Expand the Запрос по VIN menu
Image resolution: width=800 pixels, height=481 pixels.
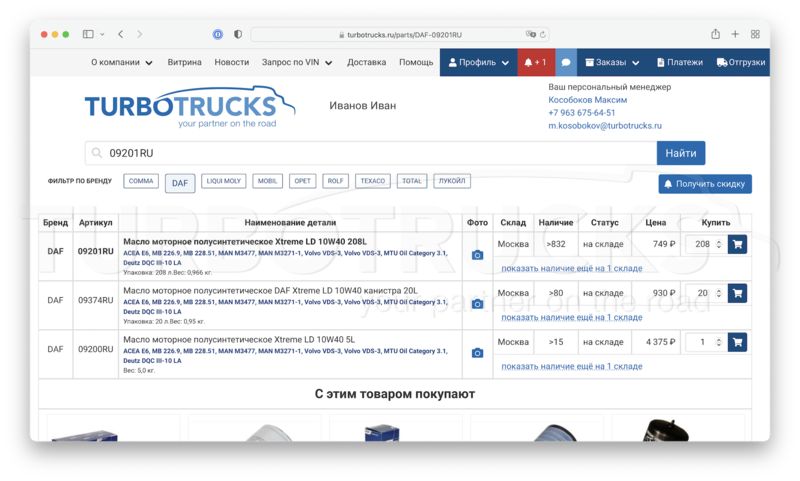297,62
